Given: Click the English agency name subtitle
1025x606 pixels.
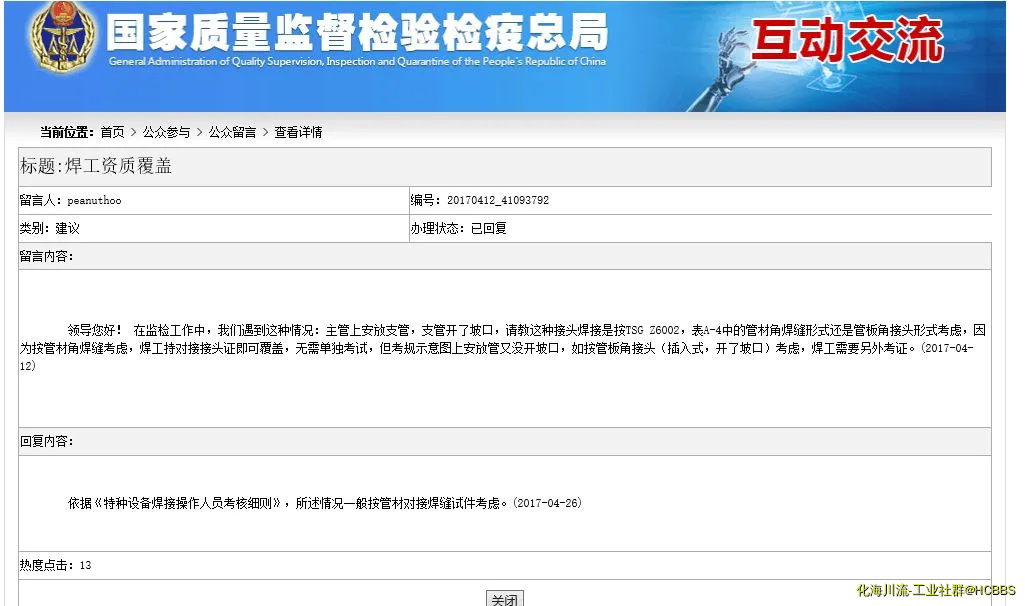Looking at the screenshot, I should click(357, 61).
